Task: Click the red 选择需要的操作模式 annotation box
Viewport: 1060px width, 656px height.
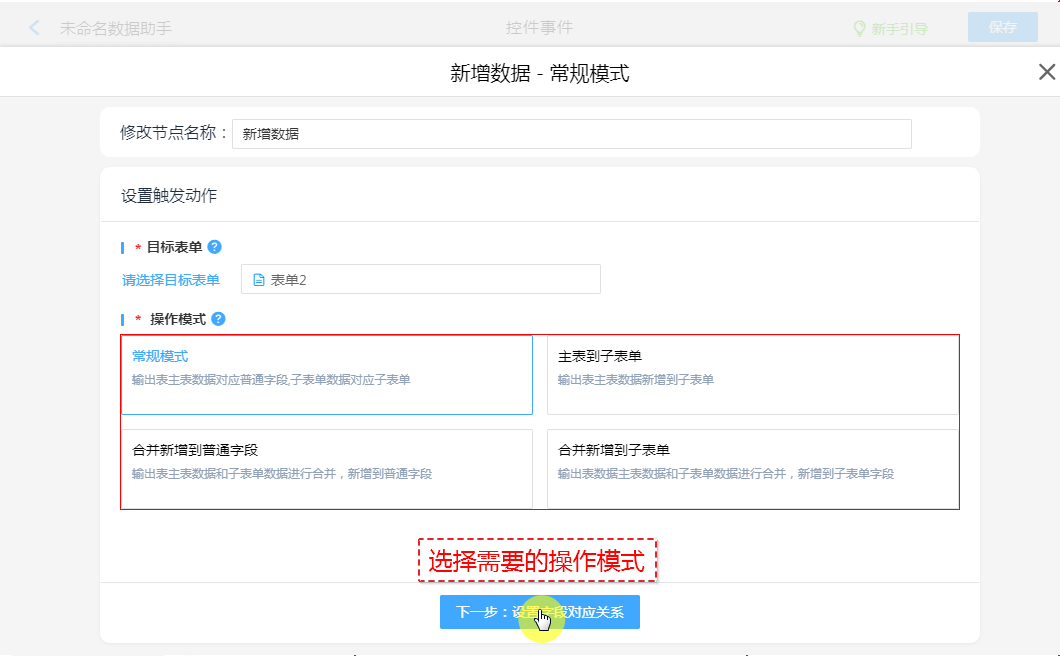Action: [x=537, y=561]
